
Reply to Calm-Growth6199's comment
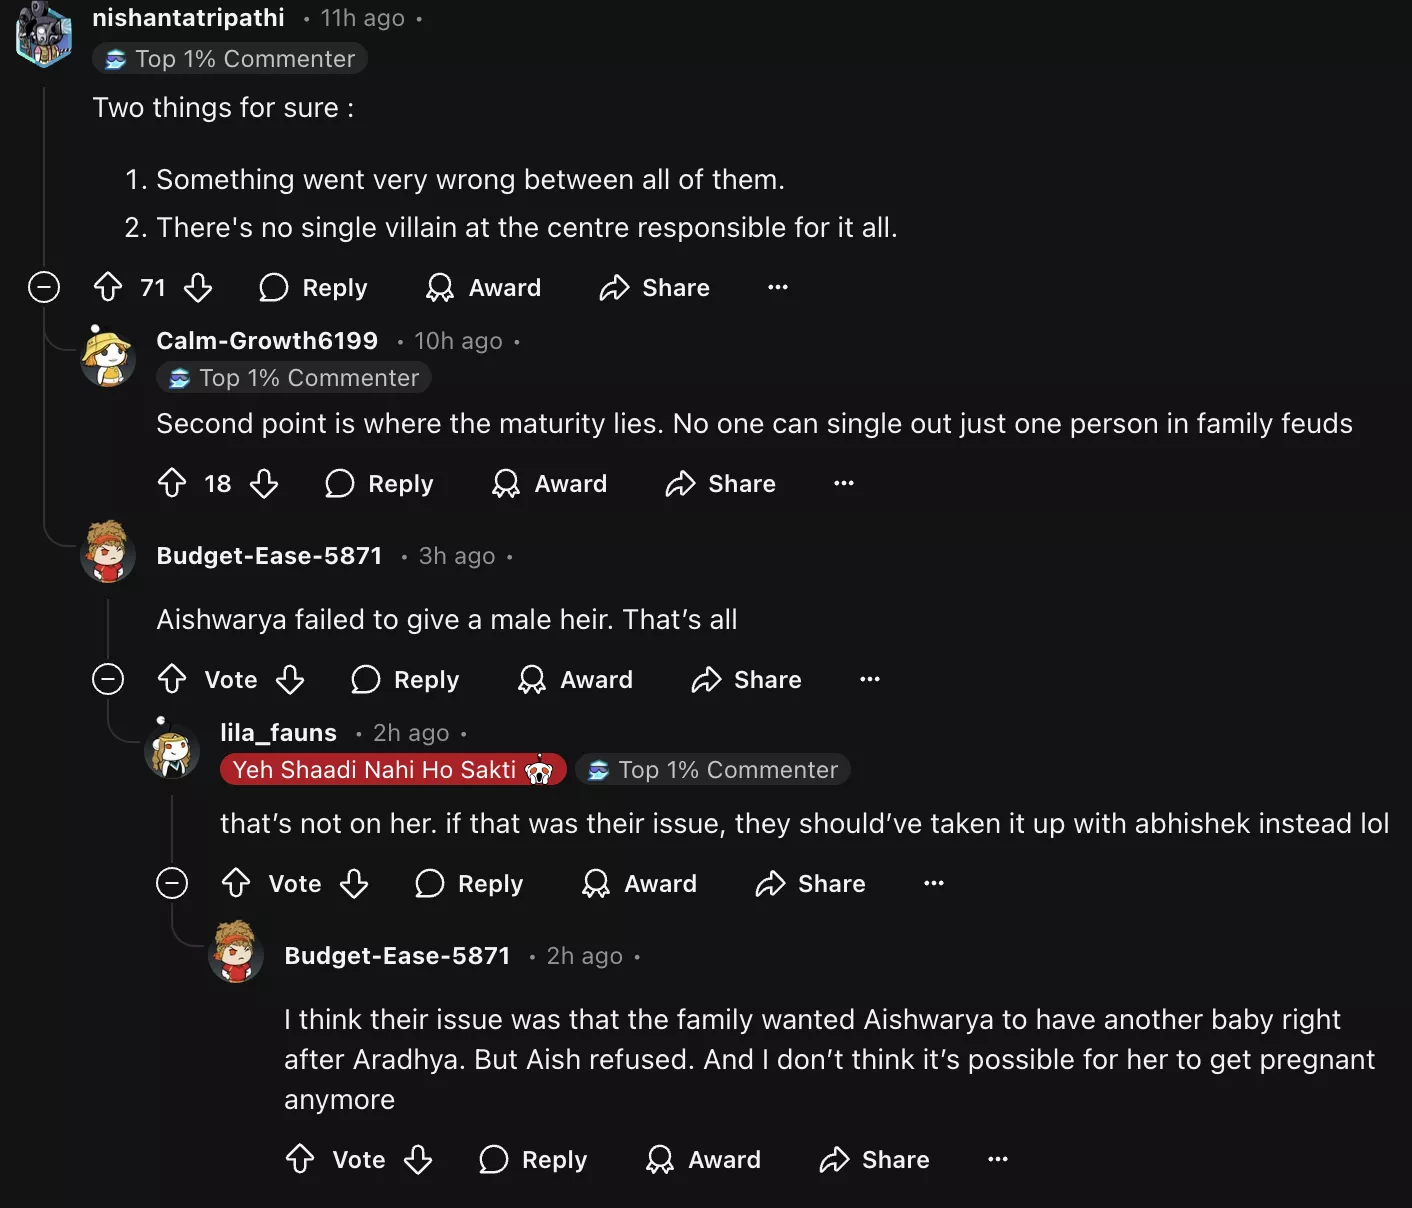380,484
